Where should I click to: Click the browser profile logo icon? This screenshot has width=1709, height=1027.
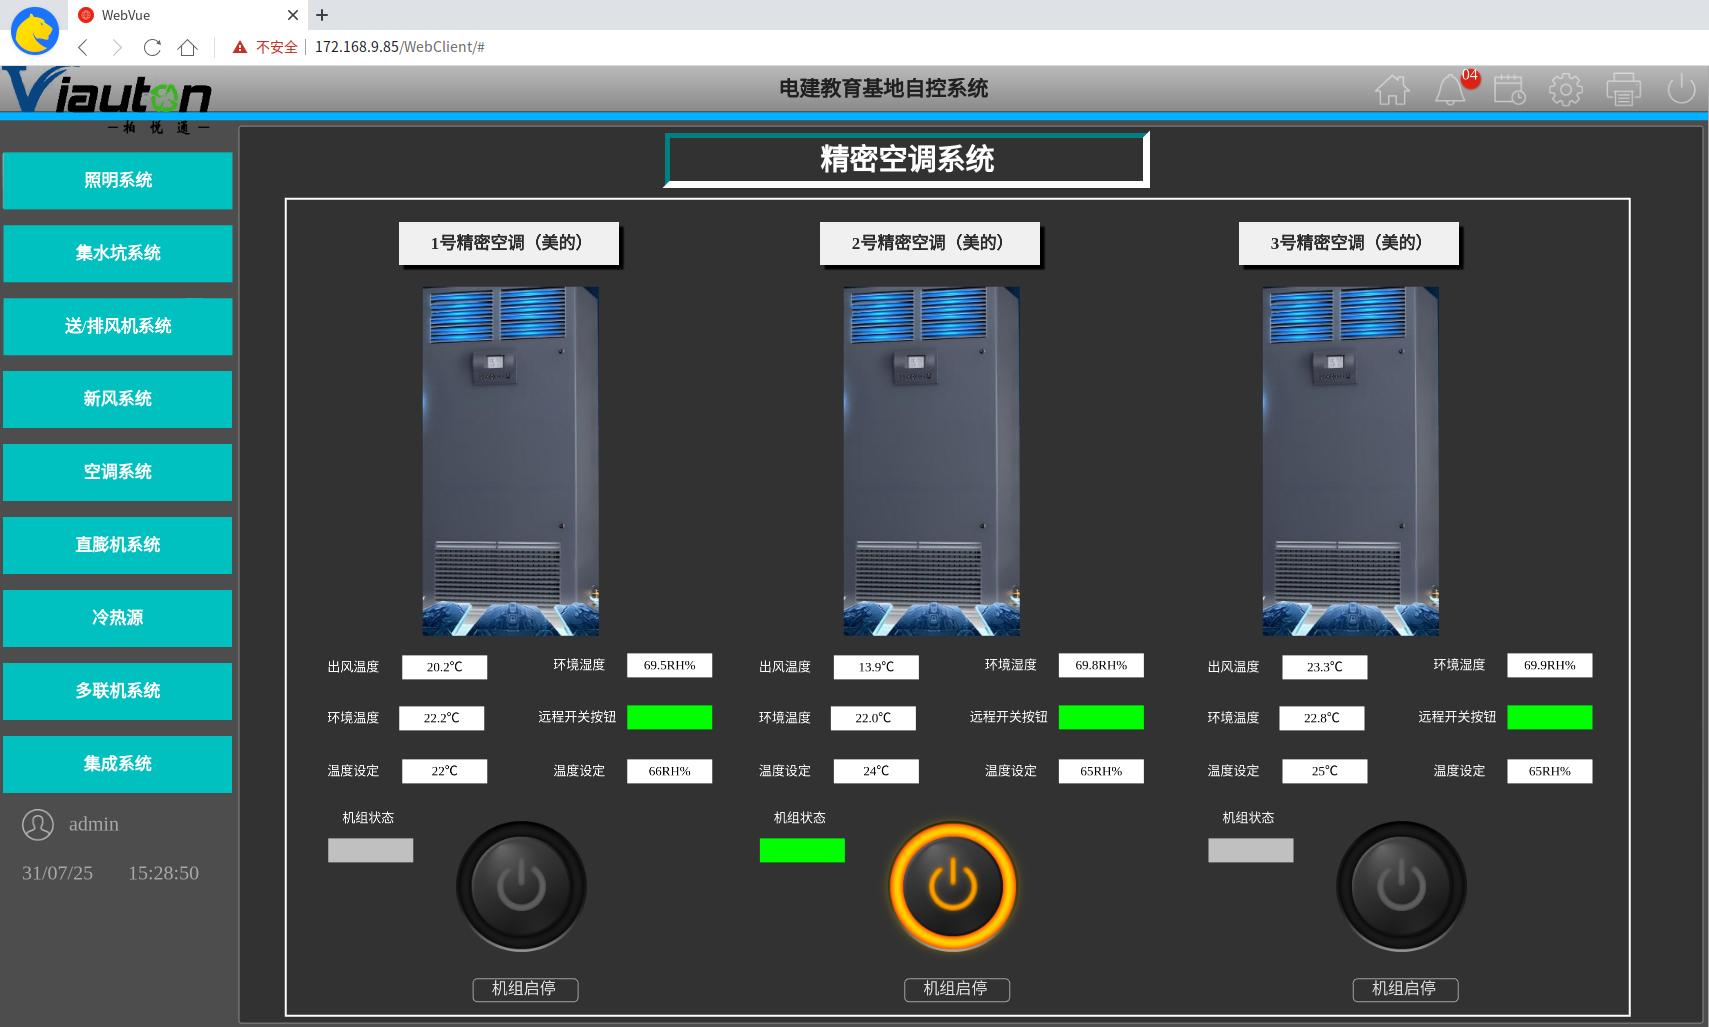[x=35, y=30]
